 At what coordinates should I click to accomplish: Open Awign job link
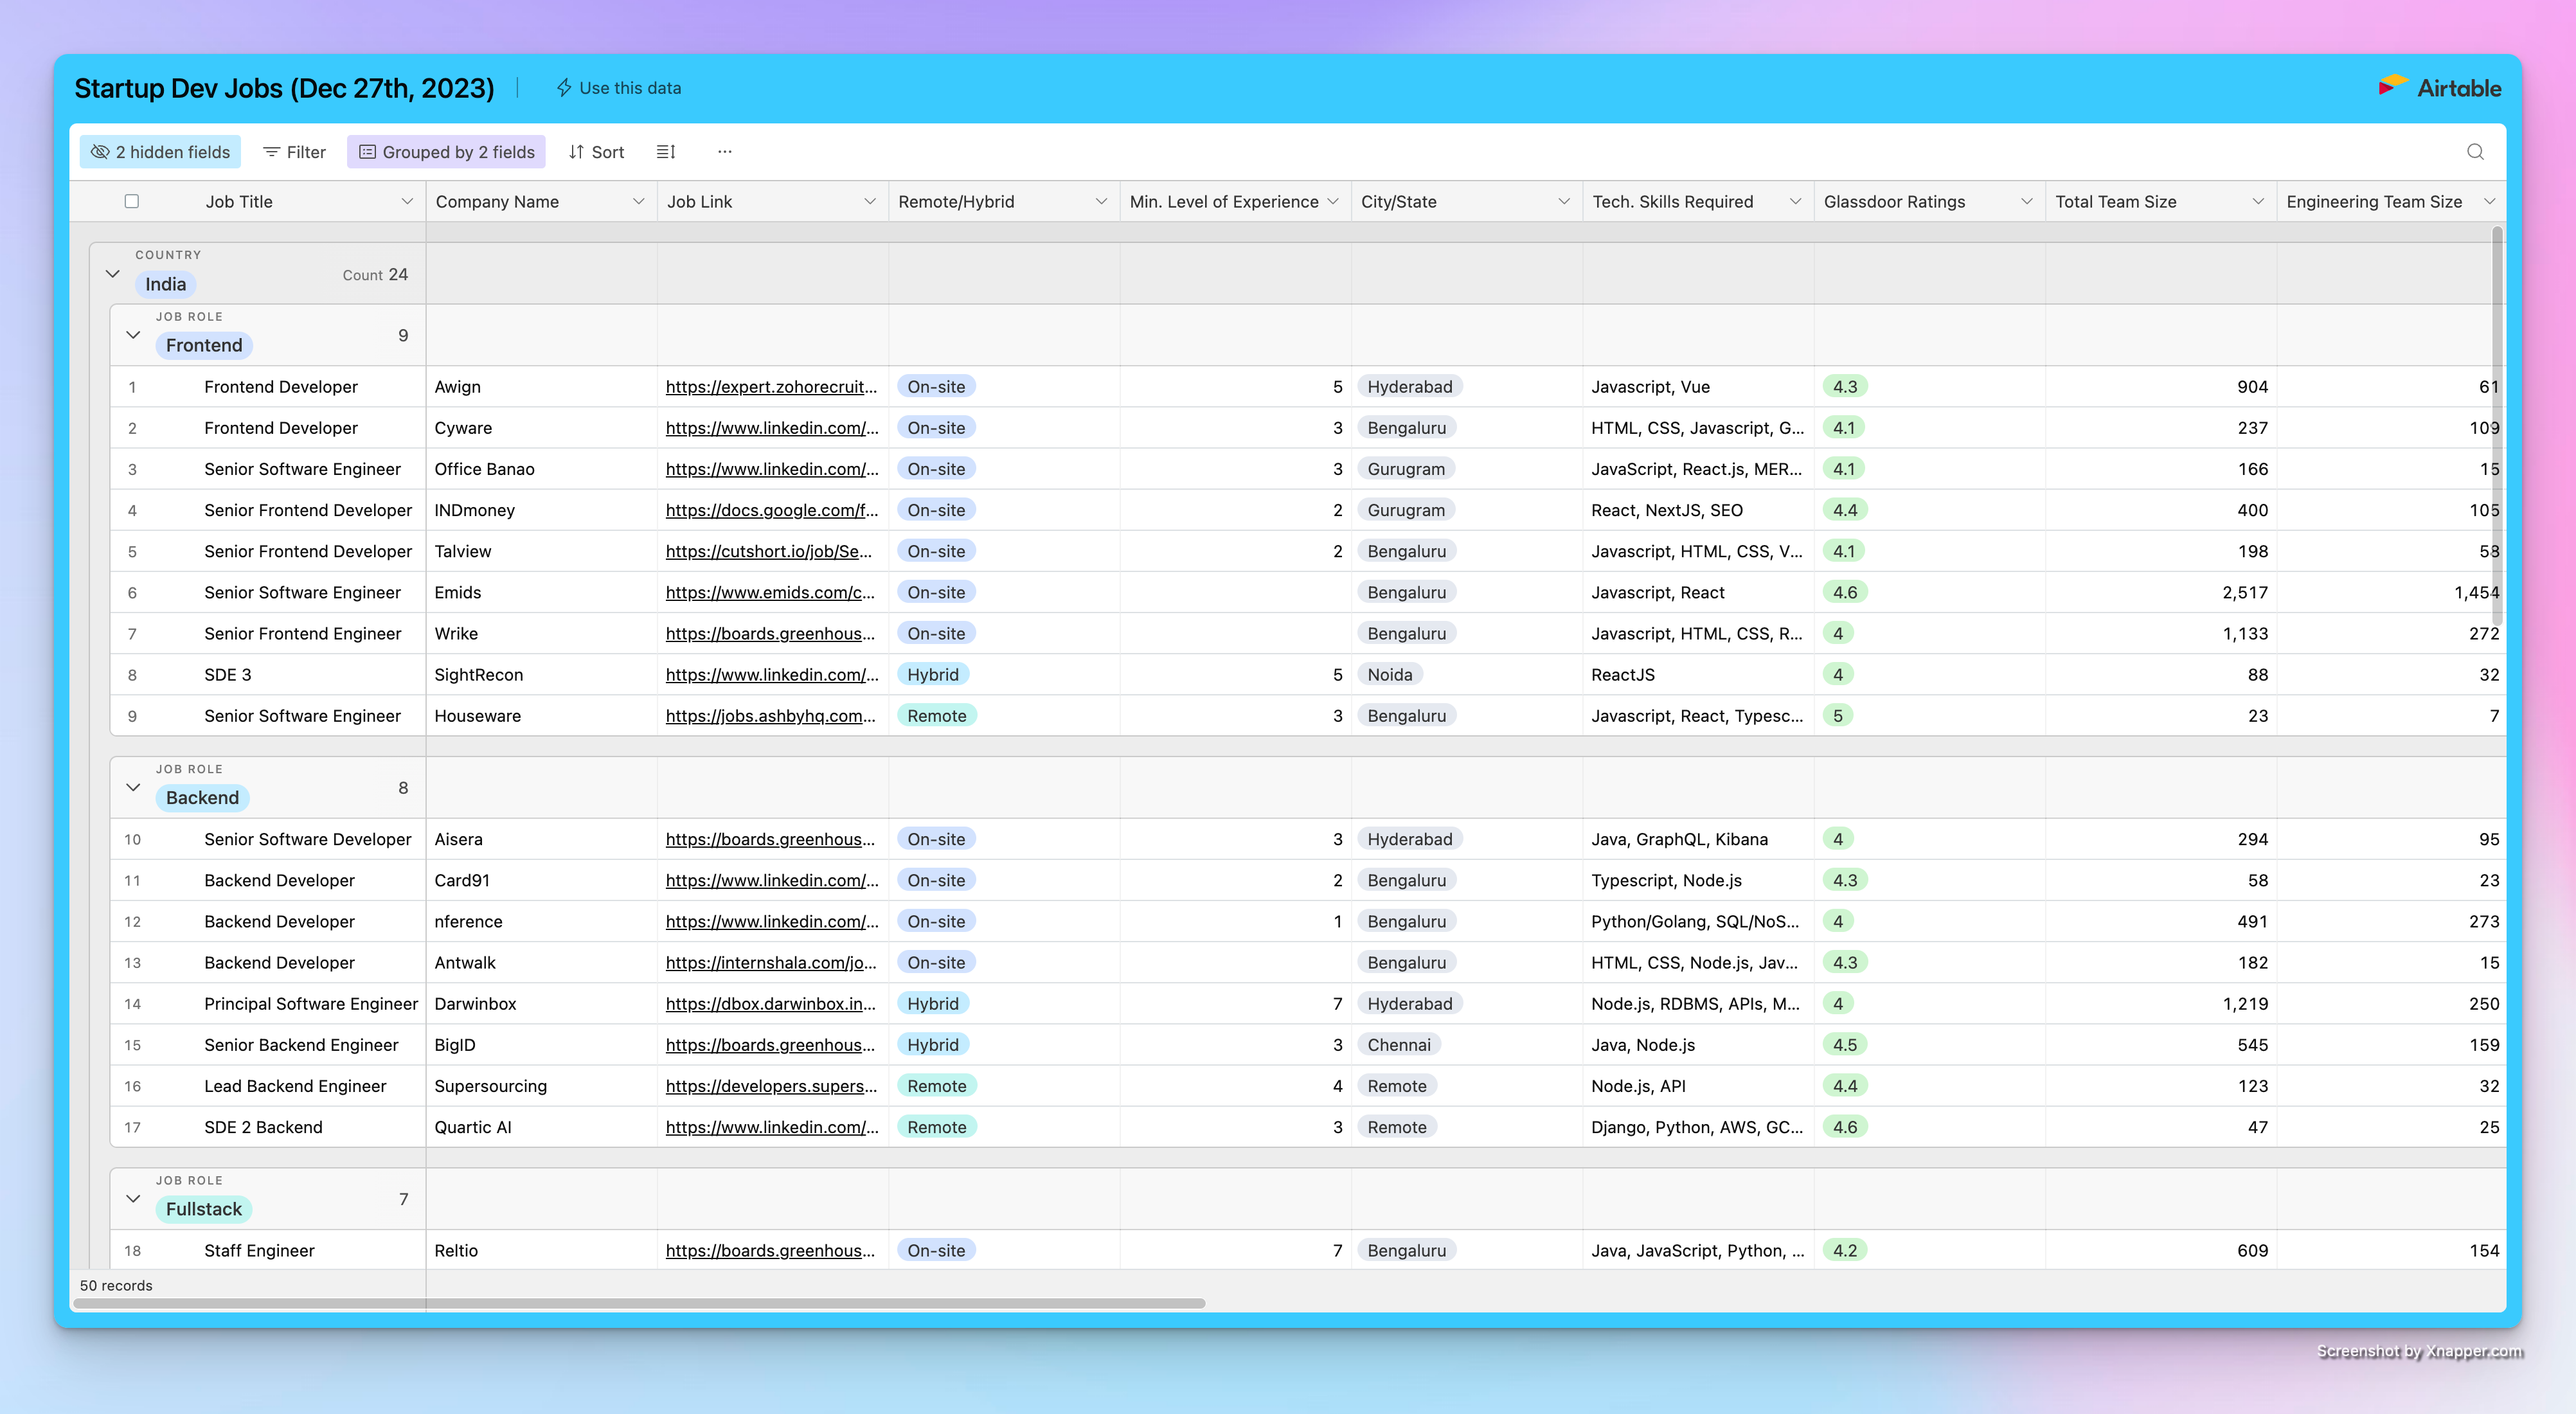click(x=771, y=387)
